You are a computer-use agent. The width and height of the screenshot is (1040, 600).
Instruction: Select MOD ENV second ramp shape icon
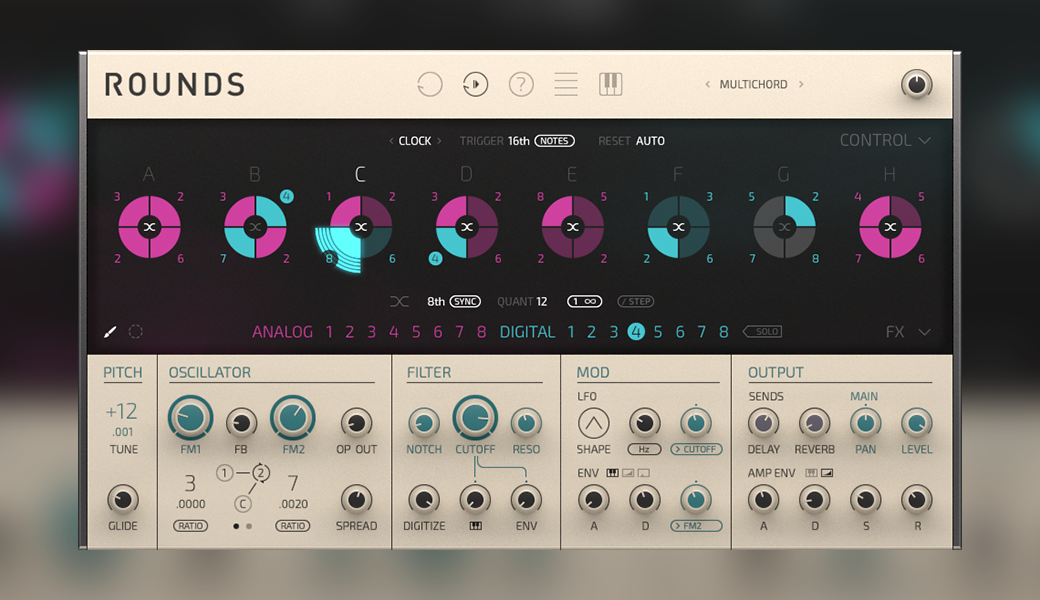(x=627, y=473)
